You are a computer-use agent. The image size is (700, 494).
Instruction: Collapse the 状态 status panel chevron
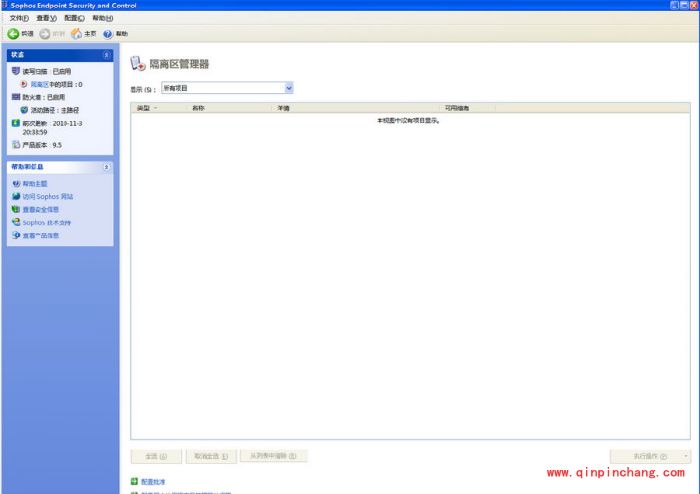click(106, 55)
